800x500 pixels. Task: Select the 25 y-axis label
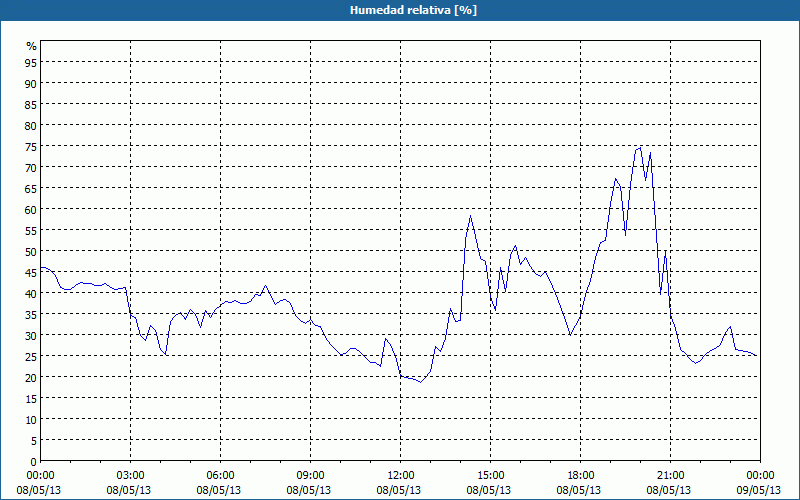coord(31,356)
